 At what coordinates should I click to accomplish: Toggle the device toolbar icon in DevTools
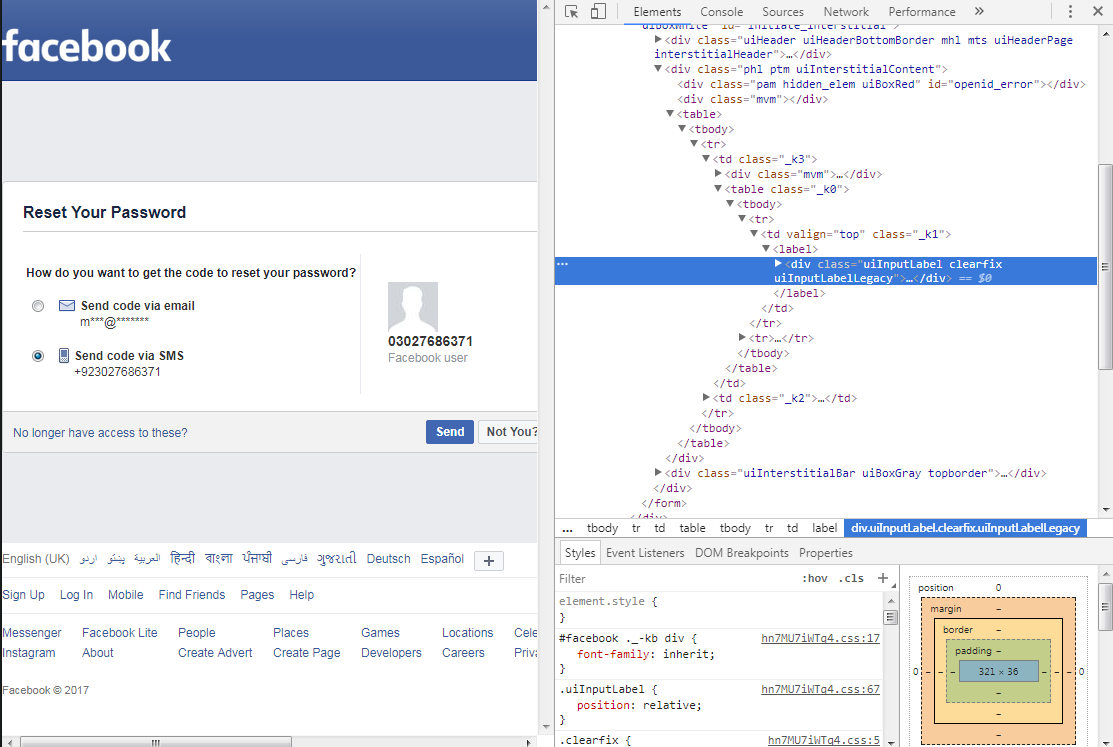coord(597,11)
